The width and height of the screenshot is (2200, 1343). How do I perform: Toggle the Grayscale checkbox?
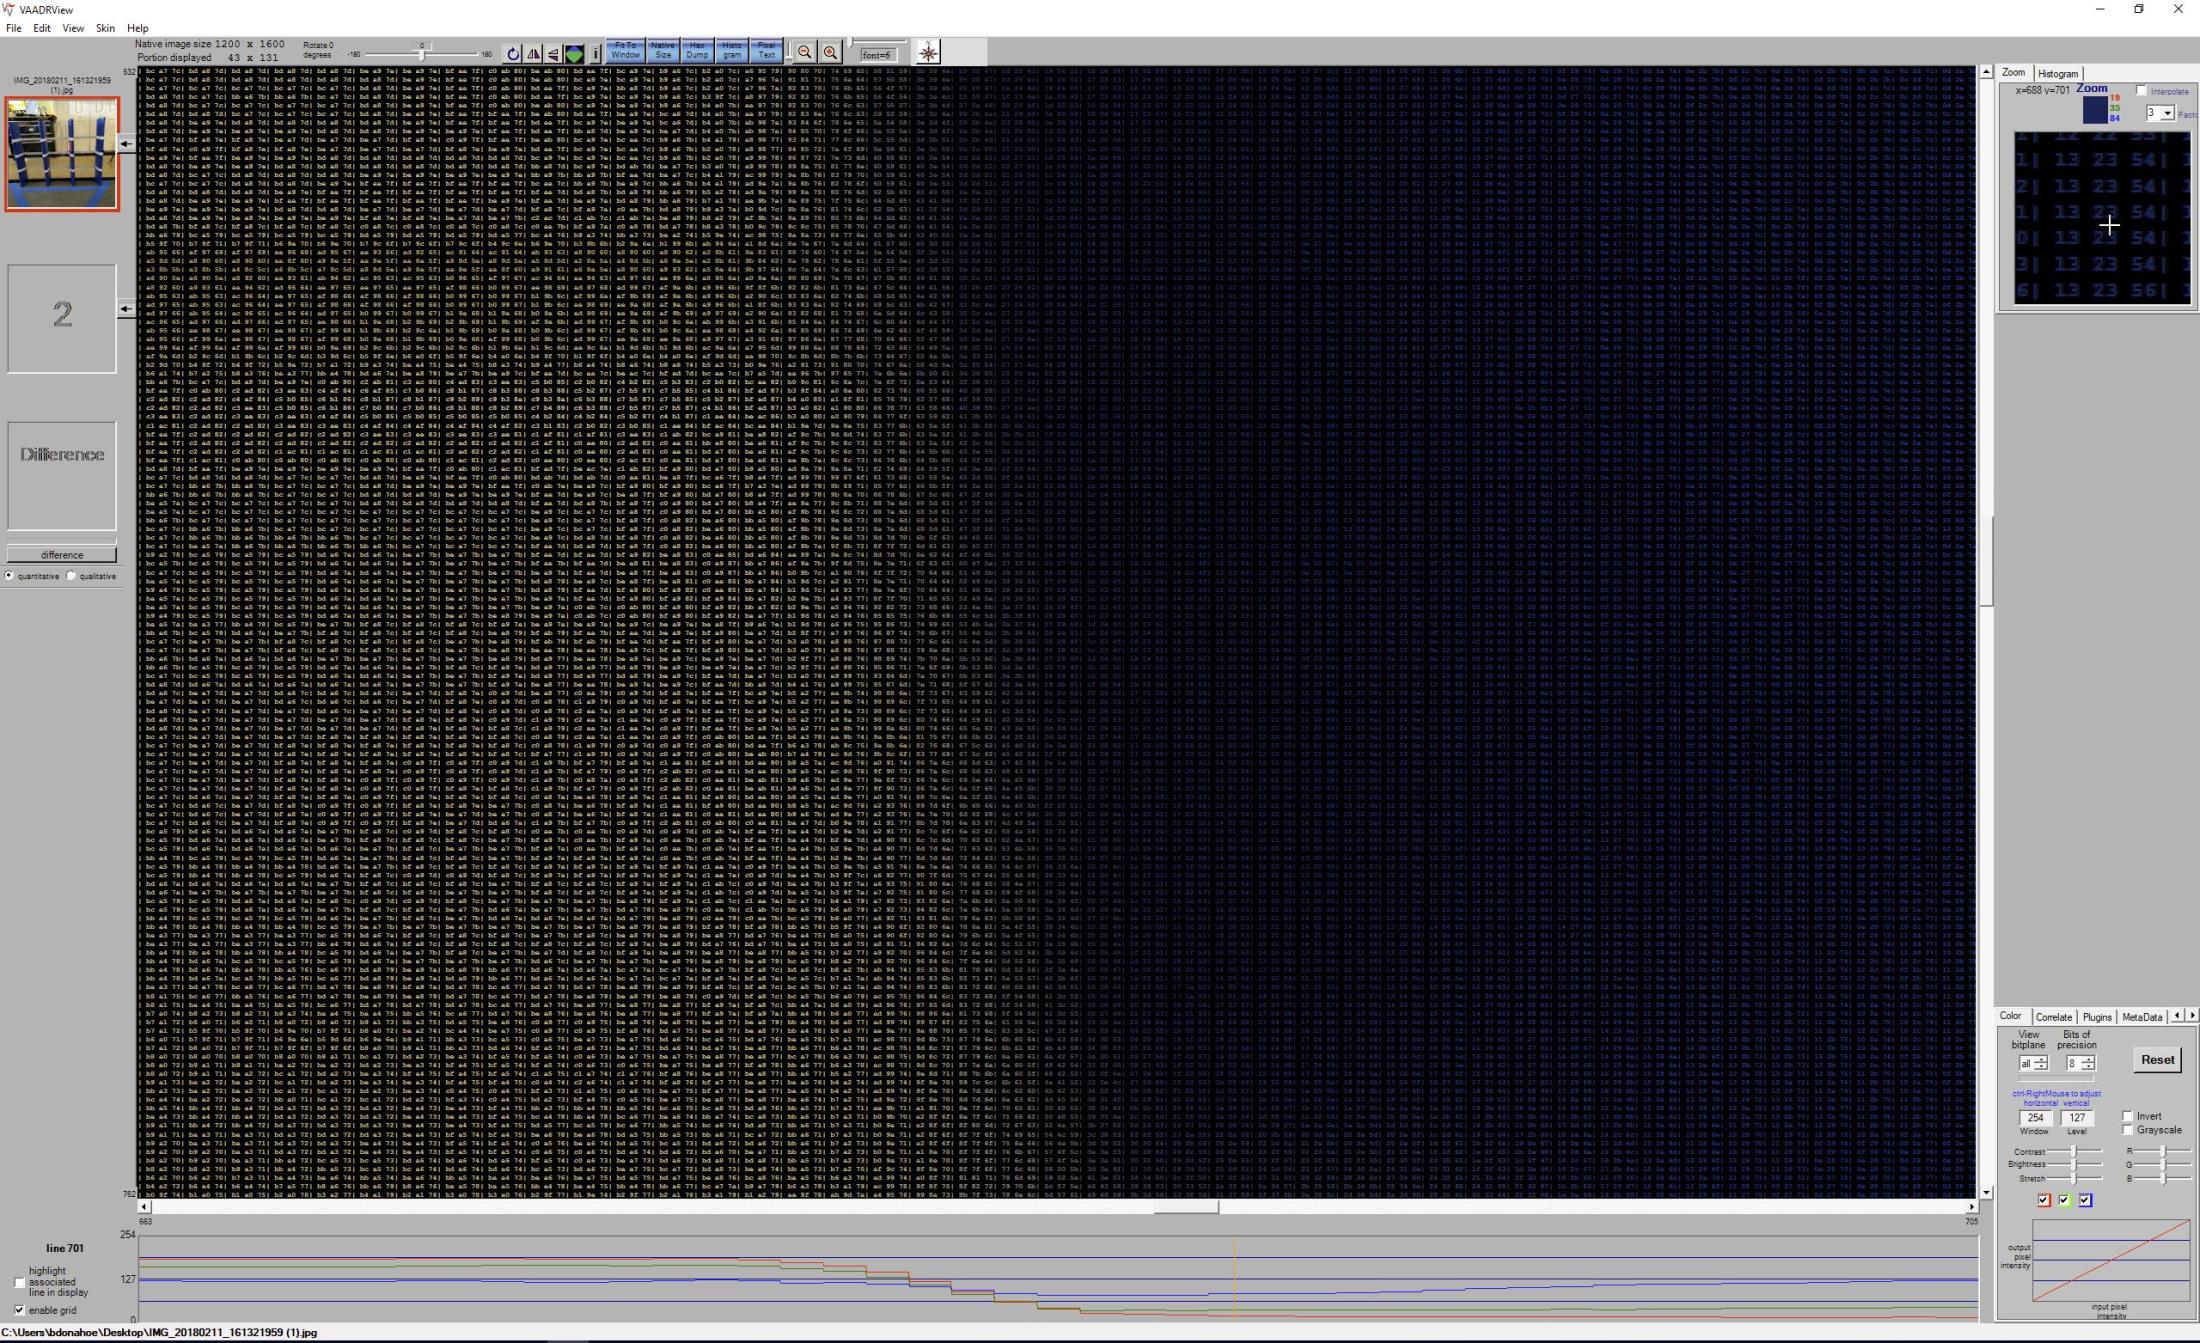click(2128, 1130)
